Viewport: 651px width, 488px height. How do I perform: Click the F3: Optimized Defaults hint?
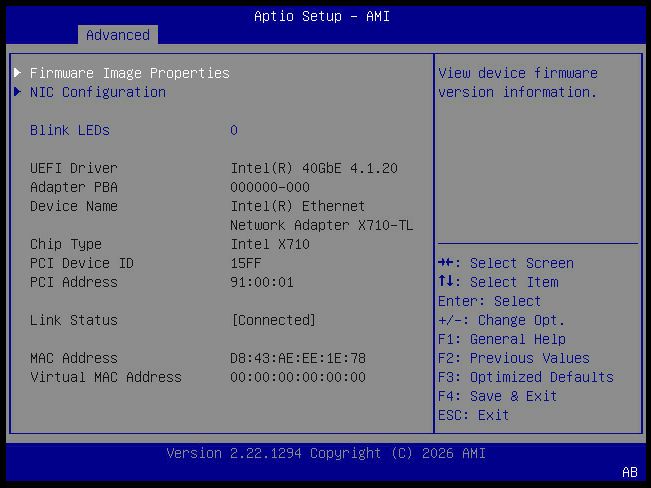point(526,378)
